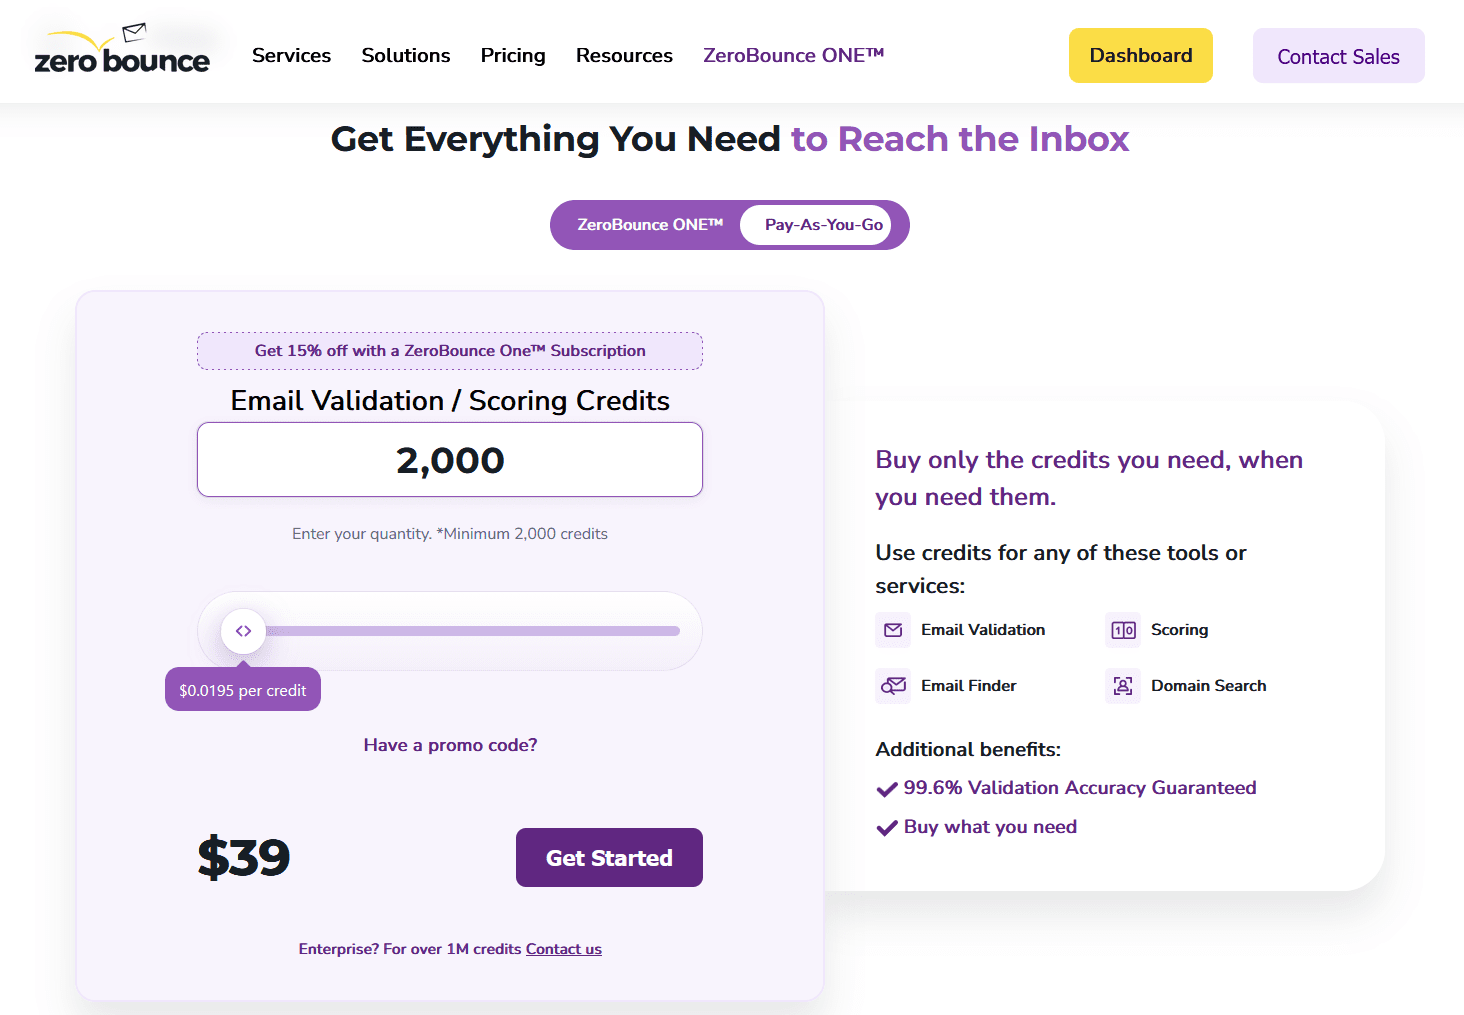Open the Services menu
The width and height of the screenshot is (1464, 1015).
click(291, 56)
